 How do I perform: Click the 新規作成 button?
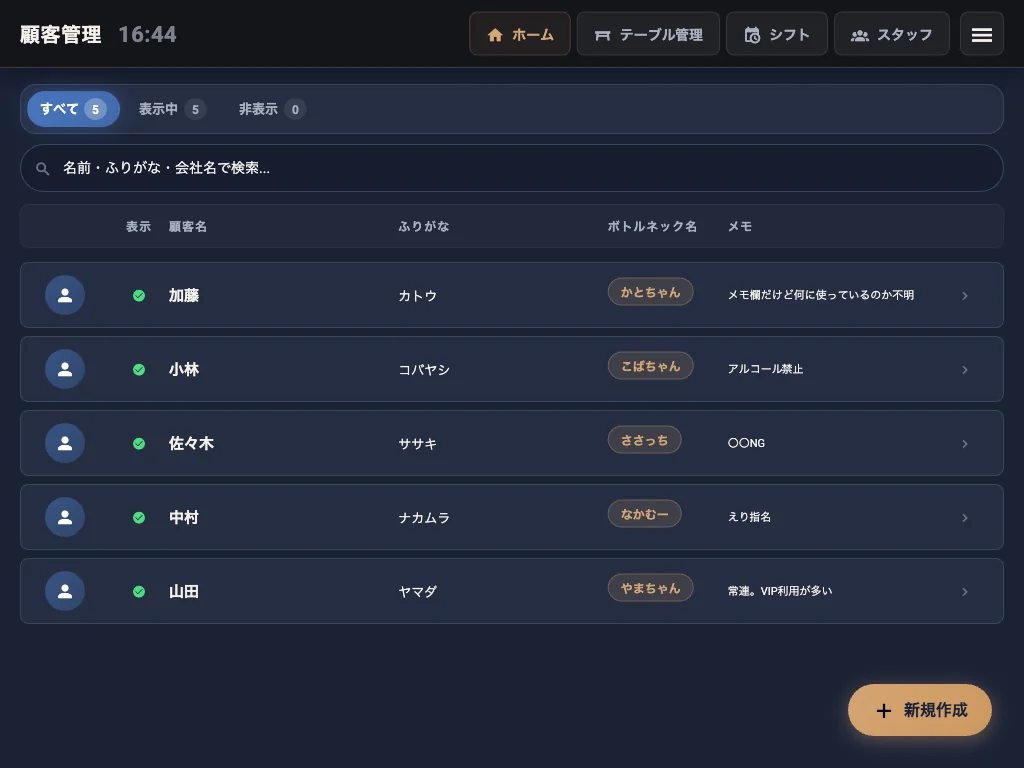pos(920,710)
